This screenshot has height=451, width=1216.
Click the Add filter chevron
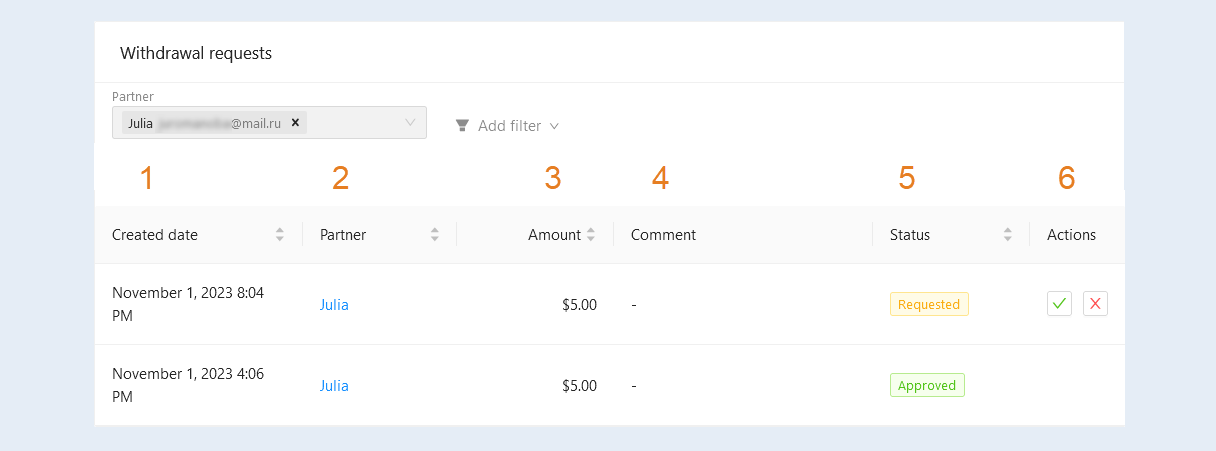point(554,126)
